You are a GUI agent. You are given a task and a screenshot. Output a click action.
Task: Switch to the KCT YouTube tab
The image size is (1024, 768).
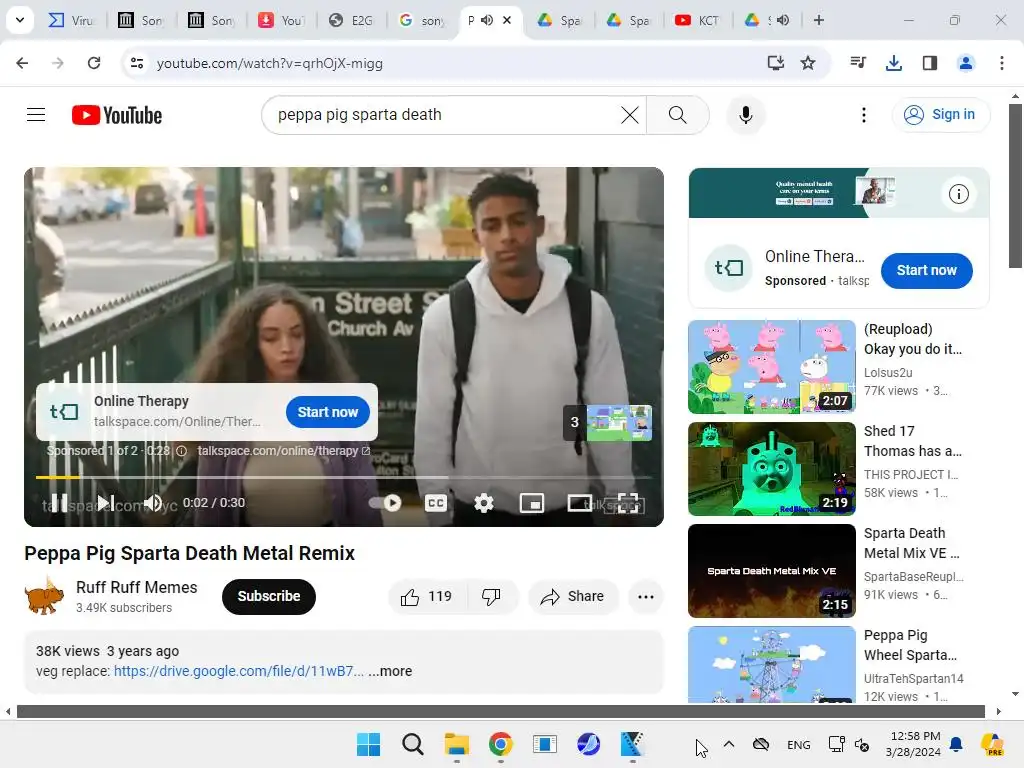697,20
